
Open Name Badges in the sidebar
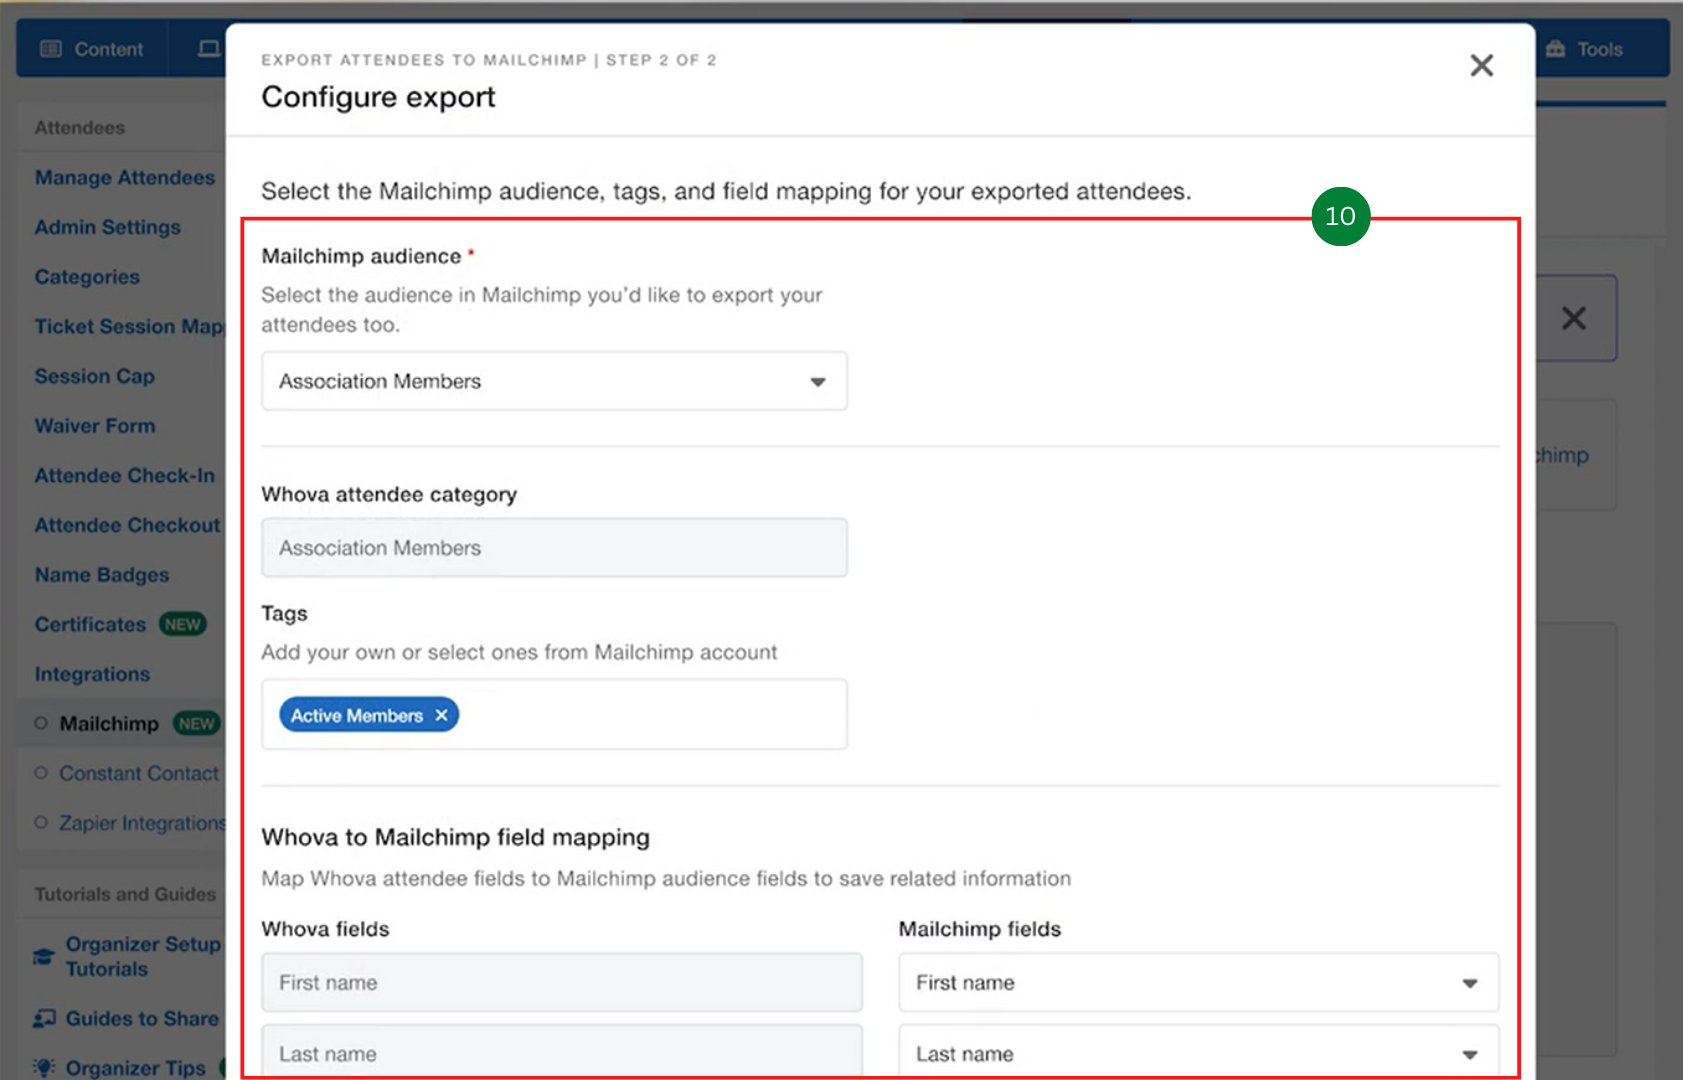[x=102, y=575]
